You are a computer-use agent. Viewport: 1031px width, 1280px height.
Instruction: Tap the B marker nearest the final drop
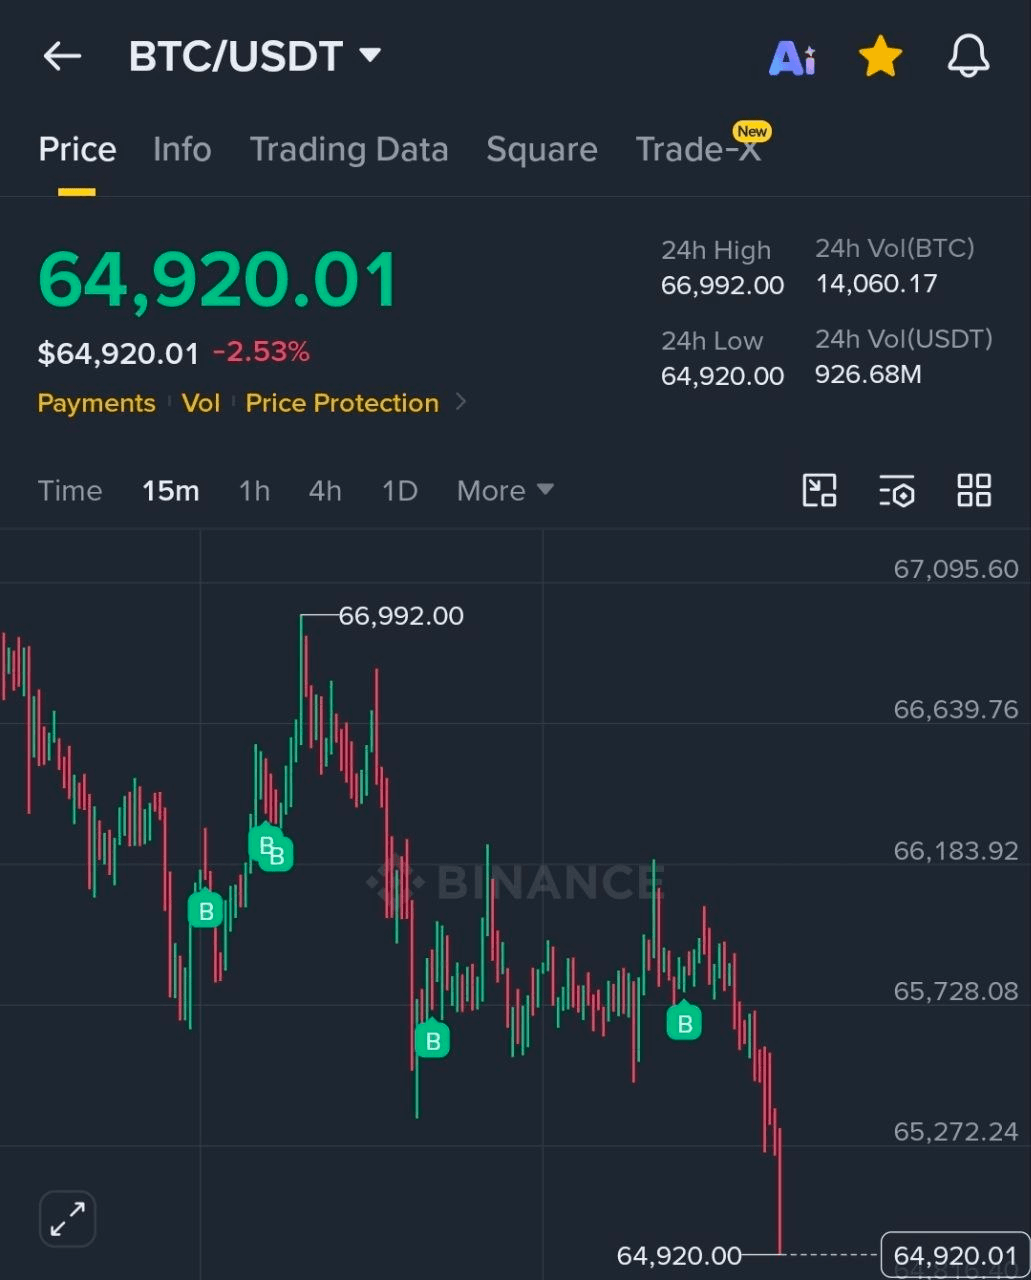tap(685, 1022)
